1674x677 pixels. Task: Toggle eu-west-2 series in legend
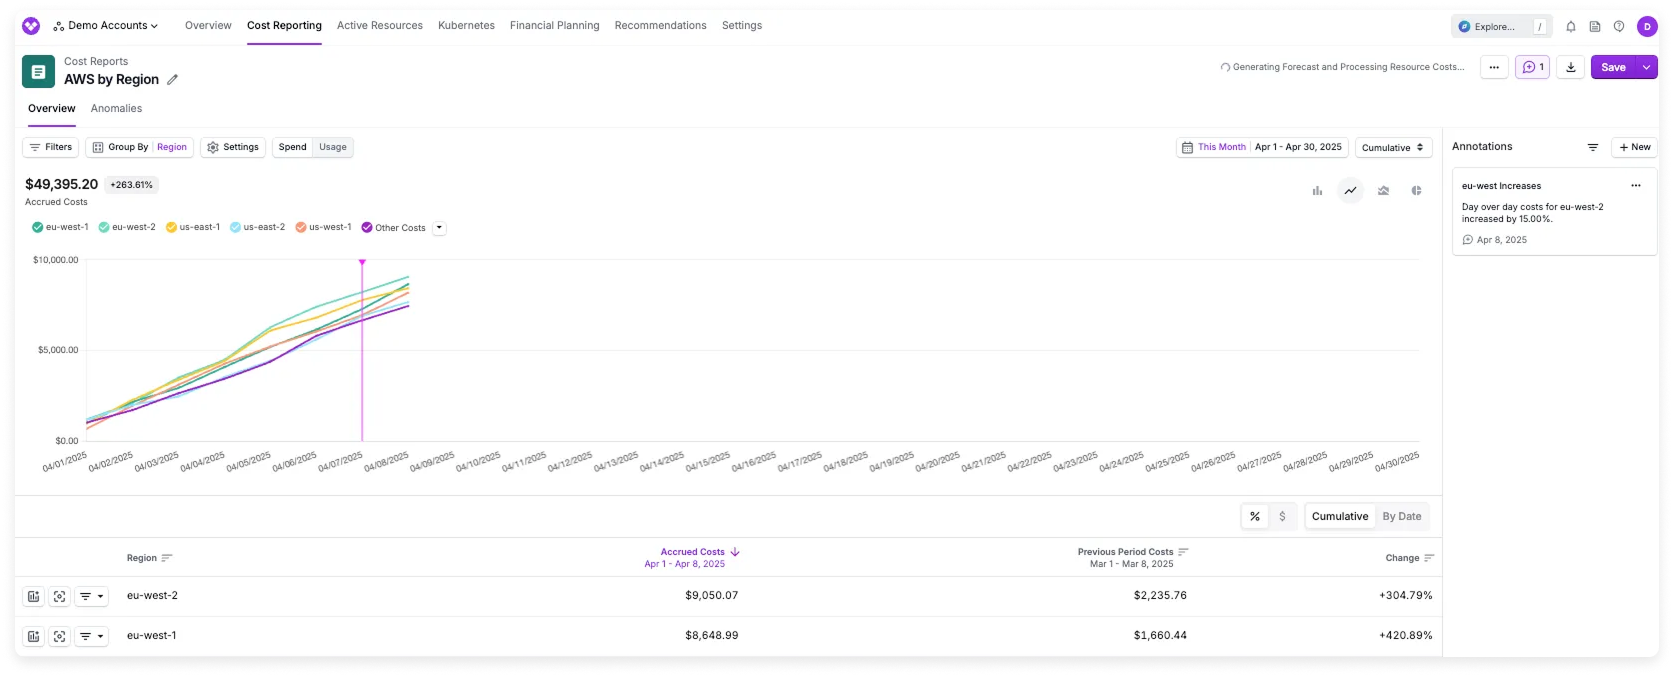click(x=127, y=227)
